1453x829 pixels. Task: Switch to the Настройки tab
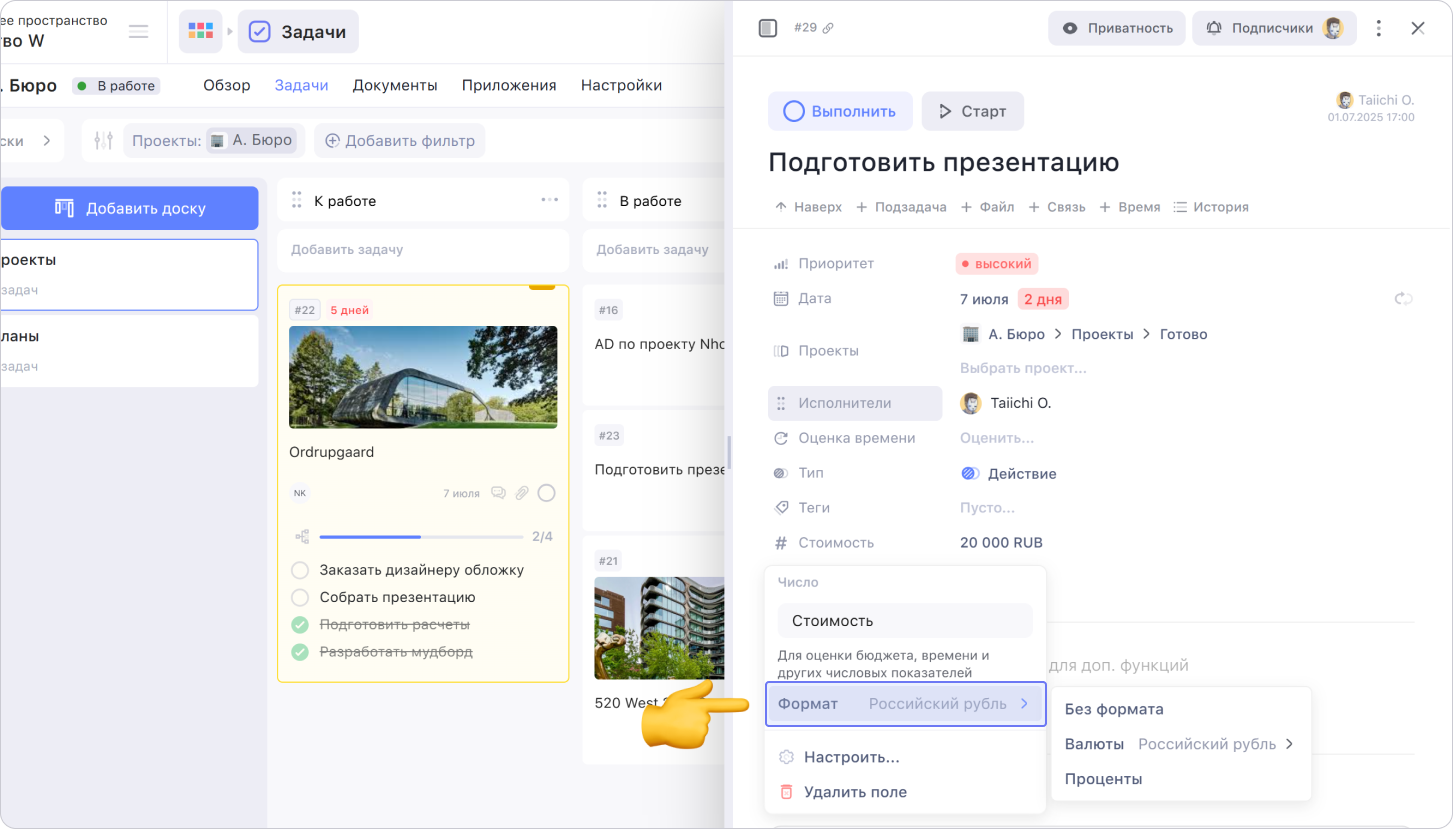click(x=621, y=85)
